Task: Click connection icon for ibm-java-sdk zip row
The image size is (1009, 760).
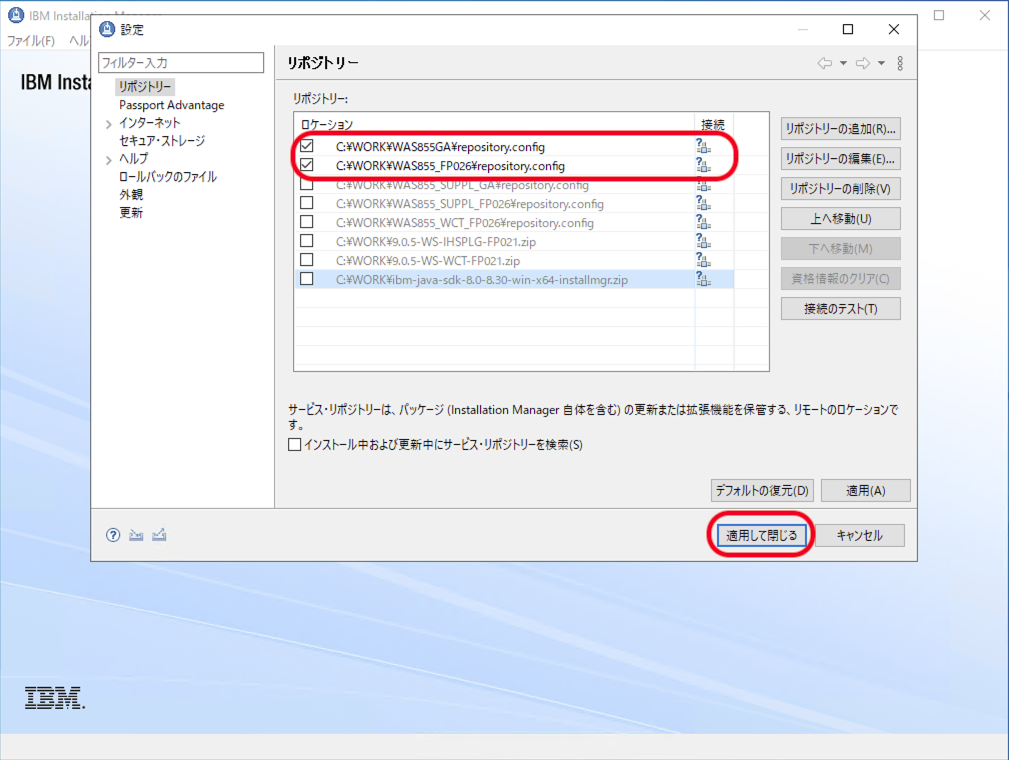Action: tap(703, 279)
